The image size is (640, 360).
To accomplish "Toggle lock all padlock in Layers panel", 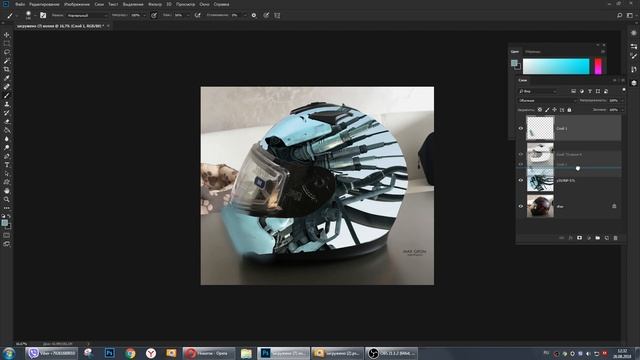I will [x=569, y=110].
